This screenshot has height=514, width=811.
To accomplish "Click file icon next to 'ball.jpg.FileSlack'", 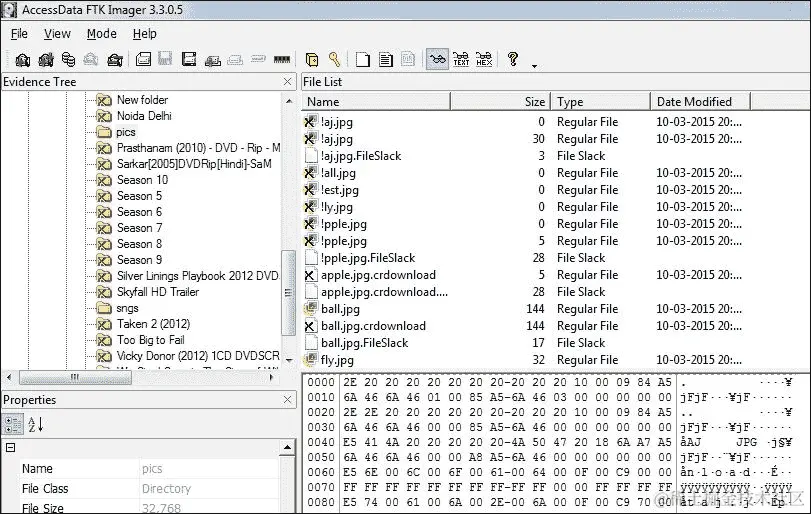I will pyautogui.click(x=311, y=343).
